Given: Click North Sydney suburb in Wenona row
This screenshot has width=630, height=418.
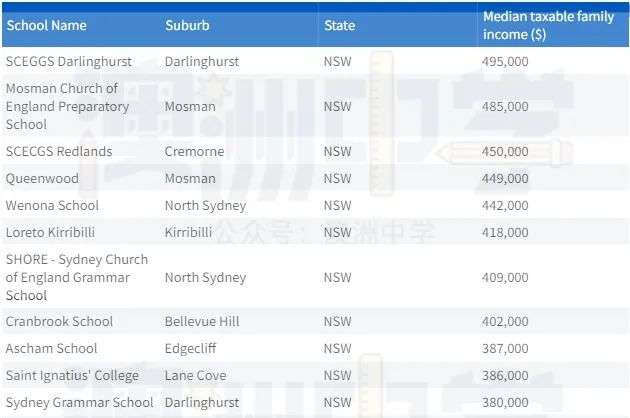Looking at the screenshot, I should click(x=205, y=205).
